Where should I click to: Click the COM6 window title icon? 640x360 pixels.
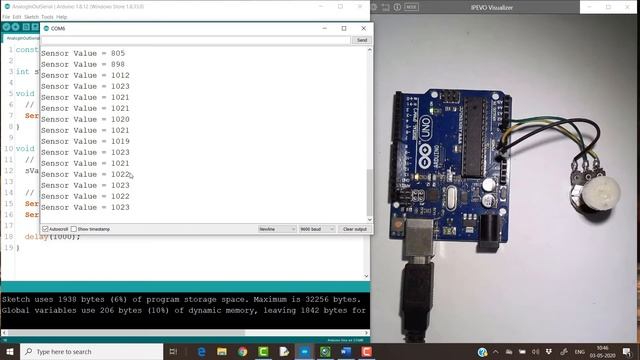[46, 29]
